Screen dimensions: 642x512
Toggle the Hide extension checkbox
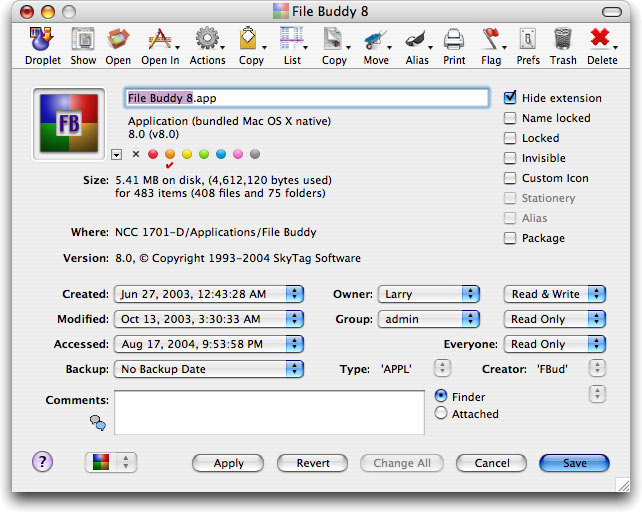(510, 97)
